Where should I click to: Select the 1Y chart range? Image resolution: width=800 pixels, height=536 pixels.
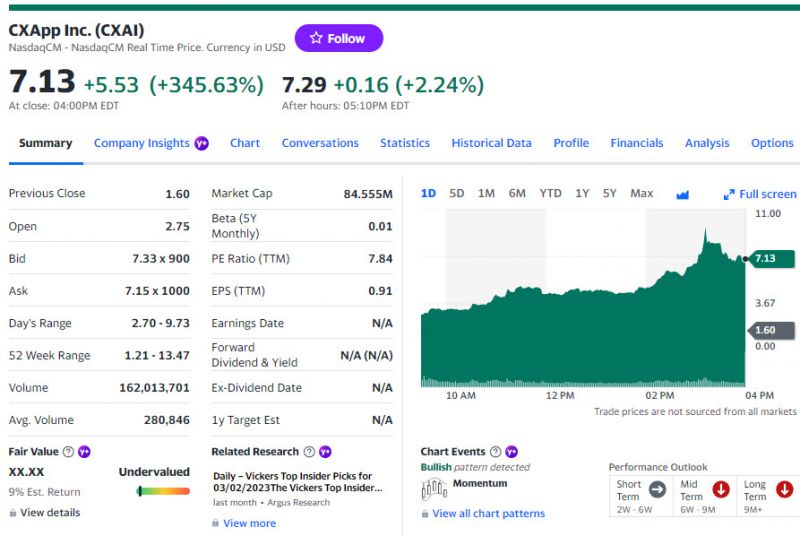582,194
